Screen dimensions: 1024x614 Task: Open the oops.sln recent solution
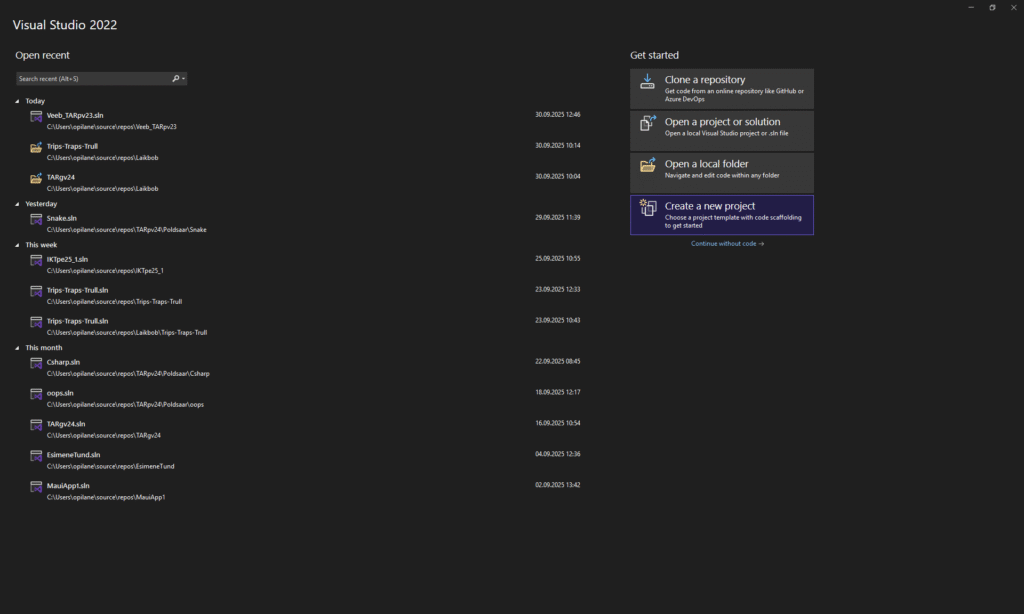tap(60, 393)
